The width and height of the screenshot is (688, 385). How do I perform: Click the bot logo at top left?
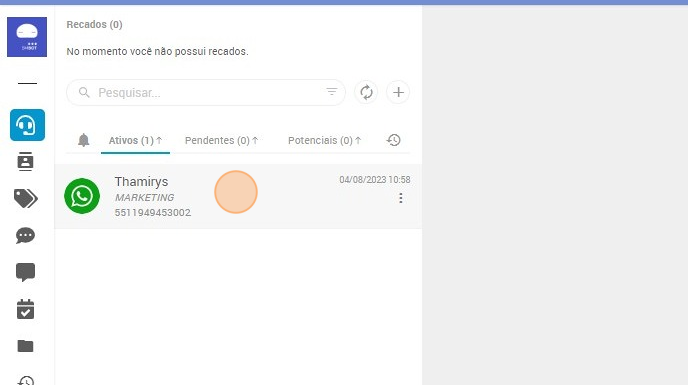click(x=27, y=37)
